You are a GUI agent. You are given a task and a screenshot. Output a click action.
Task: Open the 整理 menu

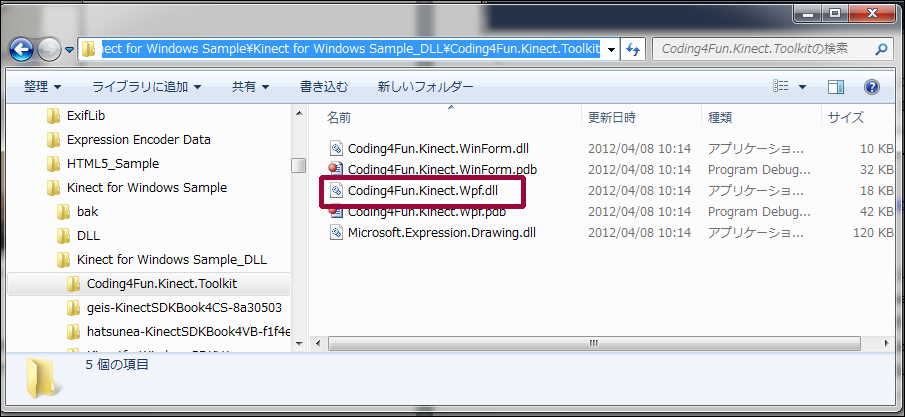point(42,87)
